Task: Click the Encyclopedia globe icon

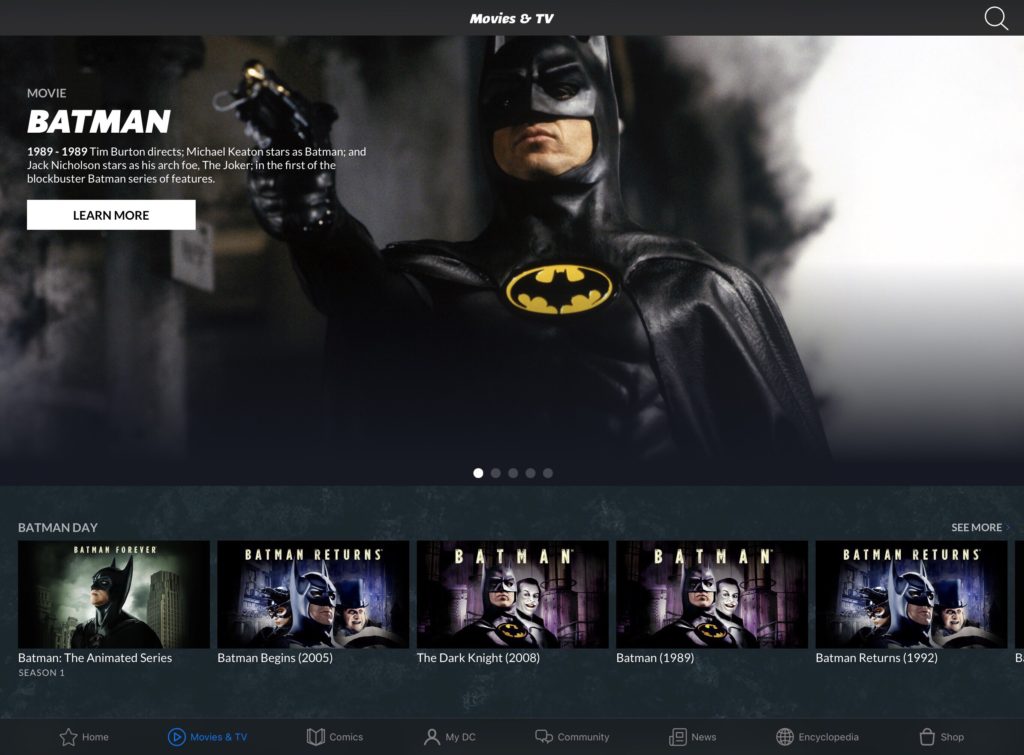Action: 784,737
